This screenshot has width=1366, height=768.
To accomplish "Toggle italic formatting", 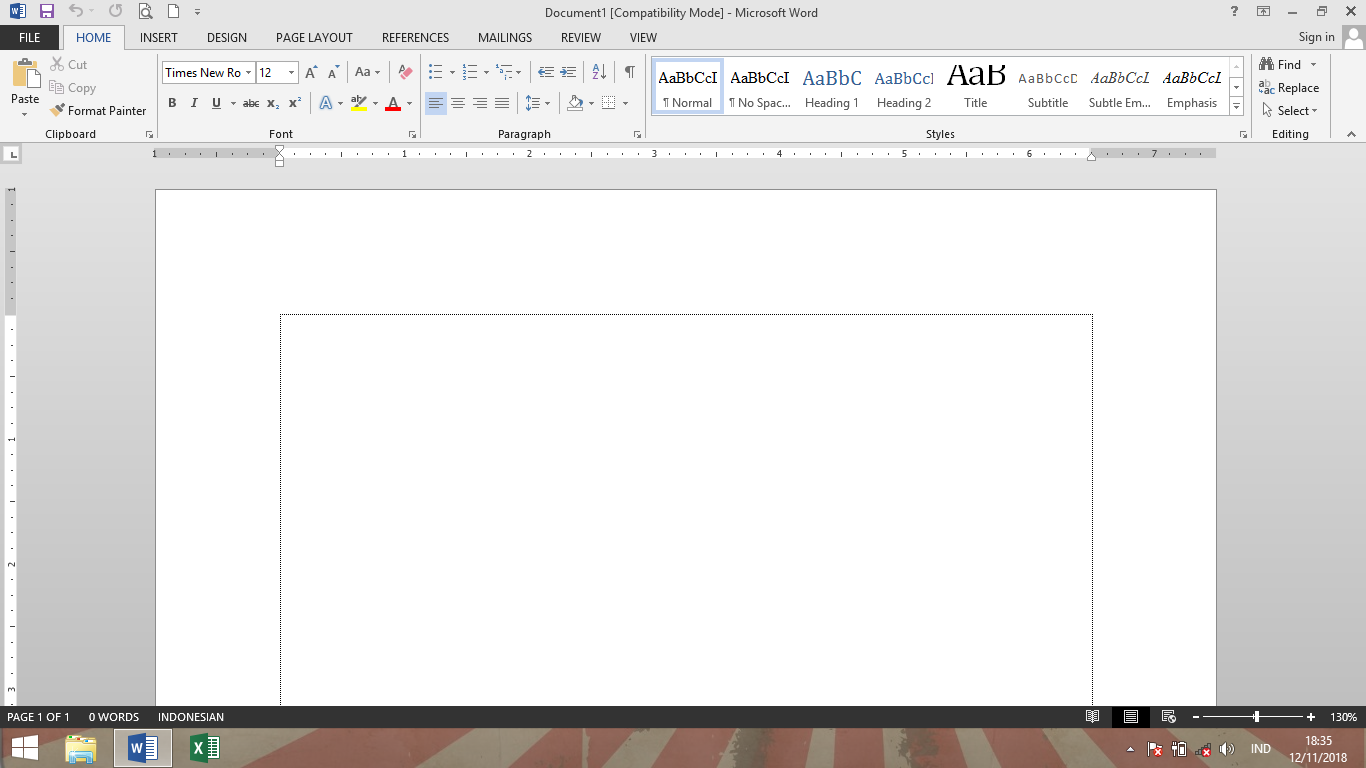I will tap(193, 103).
